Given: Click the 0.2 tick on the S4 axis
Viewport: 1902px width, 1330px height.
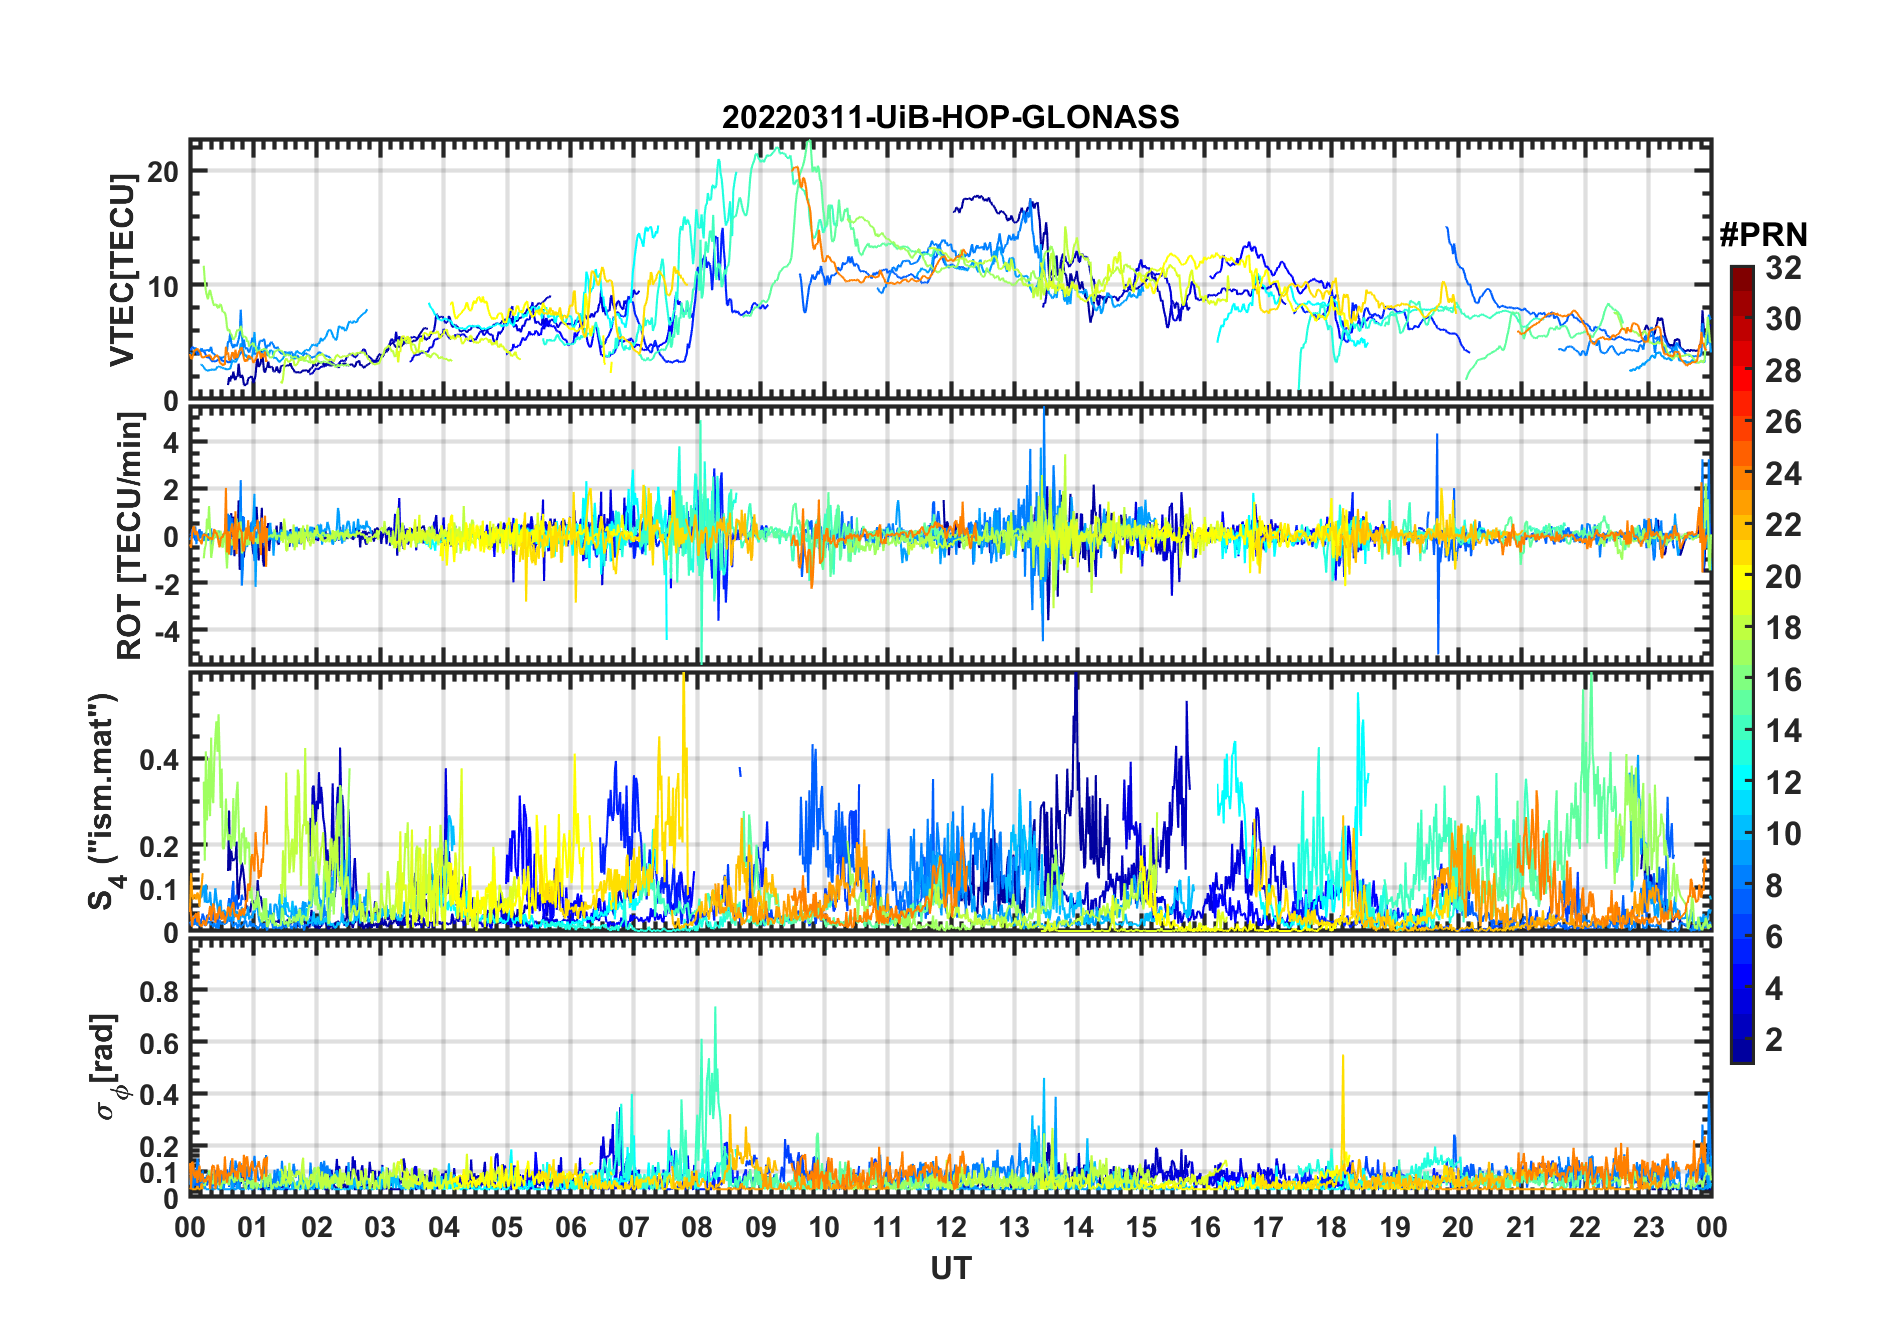Looking at the screenshot, I should coord(159,846).
